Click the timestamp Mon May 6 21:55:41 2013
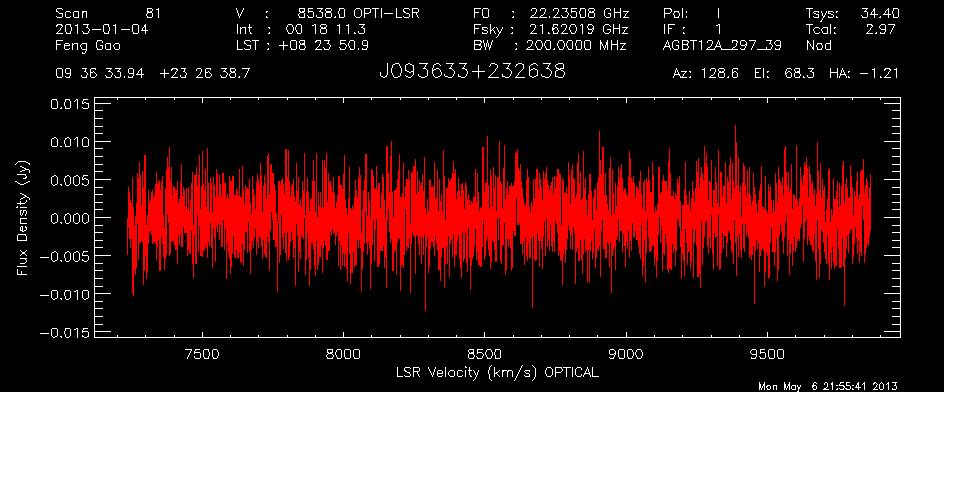The height and width of the screenshot is (490, 962). (828, 386)
